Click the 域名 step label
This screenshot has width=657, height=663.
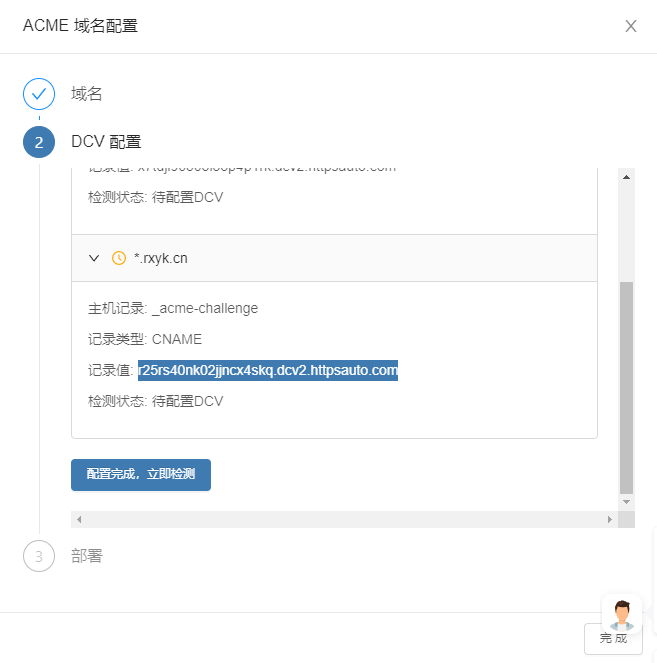click(x=86, y=94)
